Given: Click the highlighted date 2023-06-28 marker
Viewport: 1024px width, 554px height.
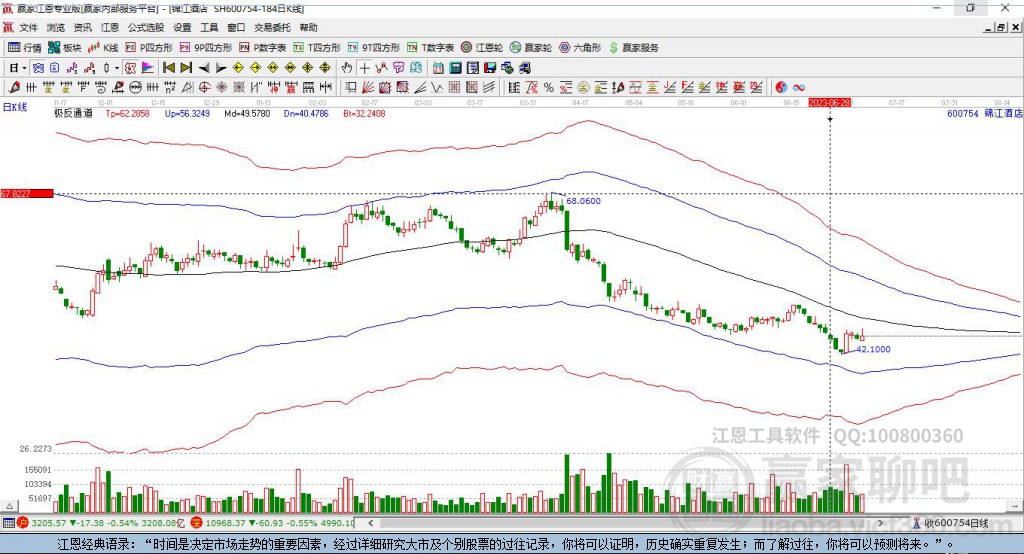Looking at the screenshot, I should 829,103.
